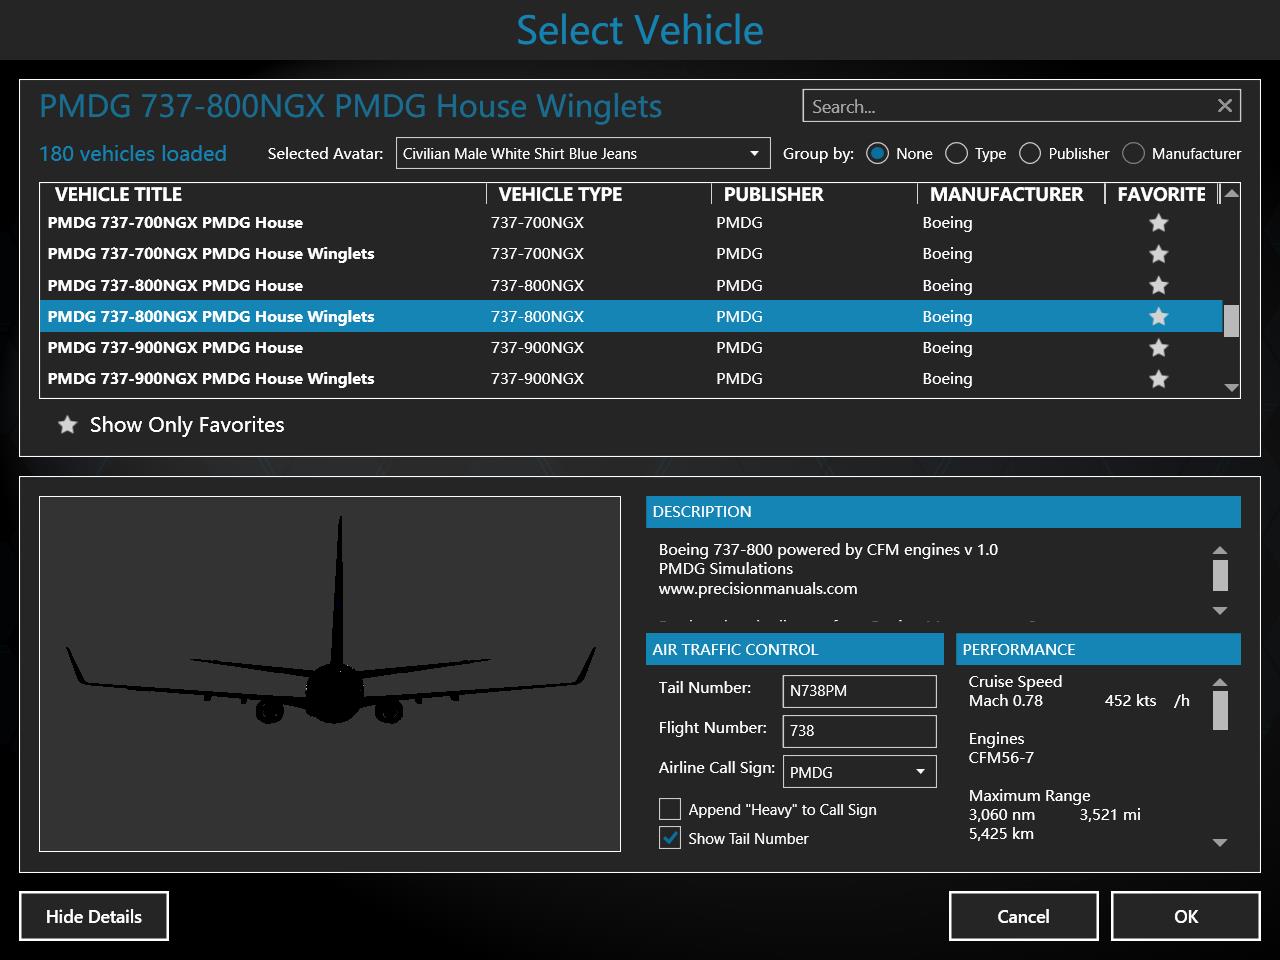Screen dimensions: 1280x960
Task: Sort by Manufacturer column header
Action: click(1011, 194)
